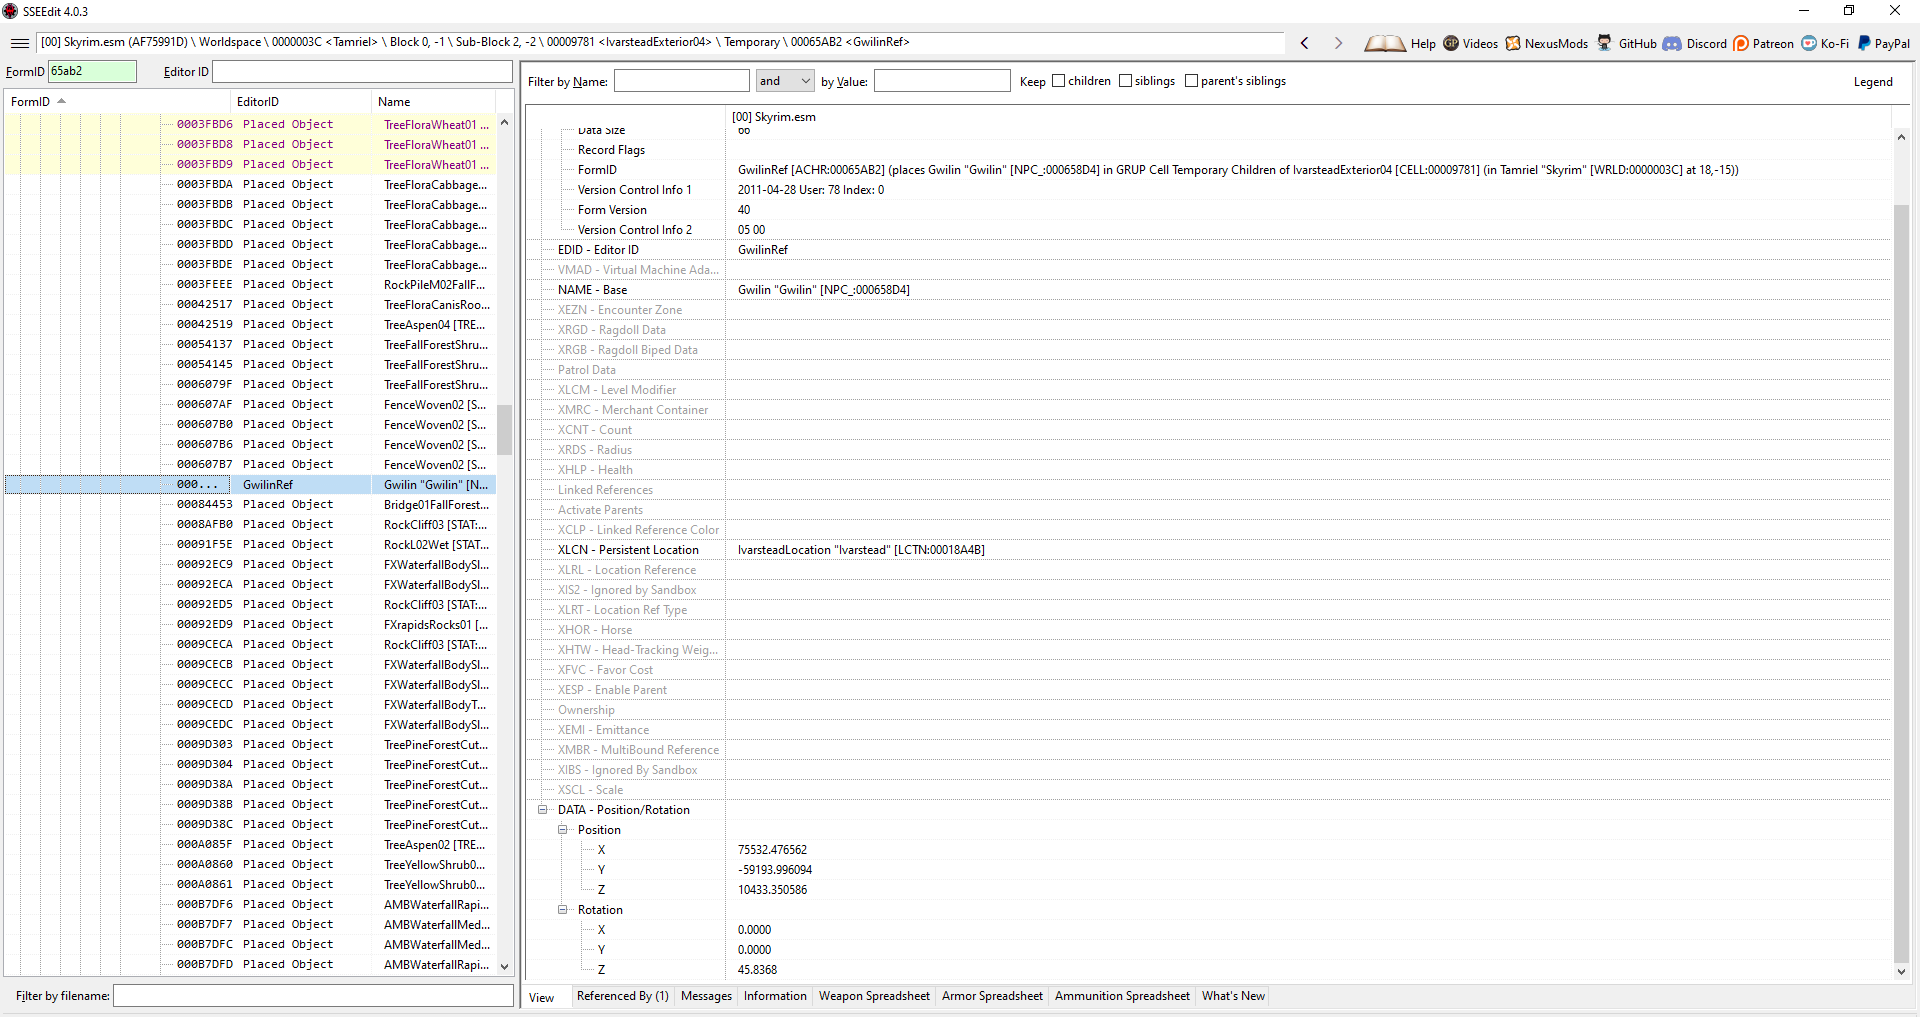
Task: Sort records by FormID column header
Action: click(117, 102)
